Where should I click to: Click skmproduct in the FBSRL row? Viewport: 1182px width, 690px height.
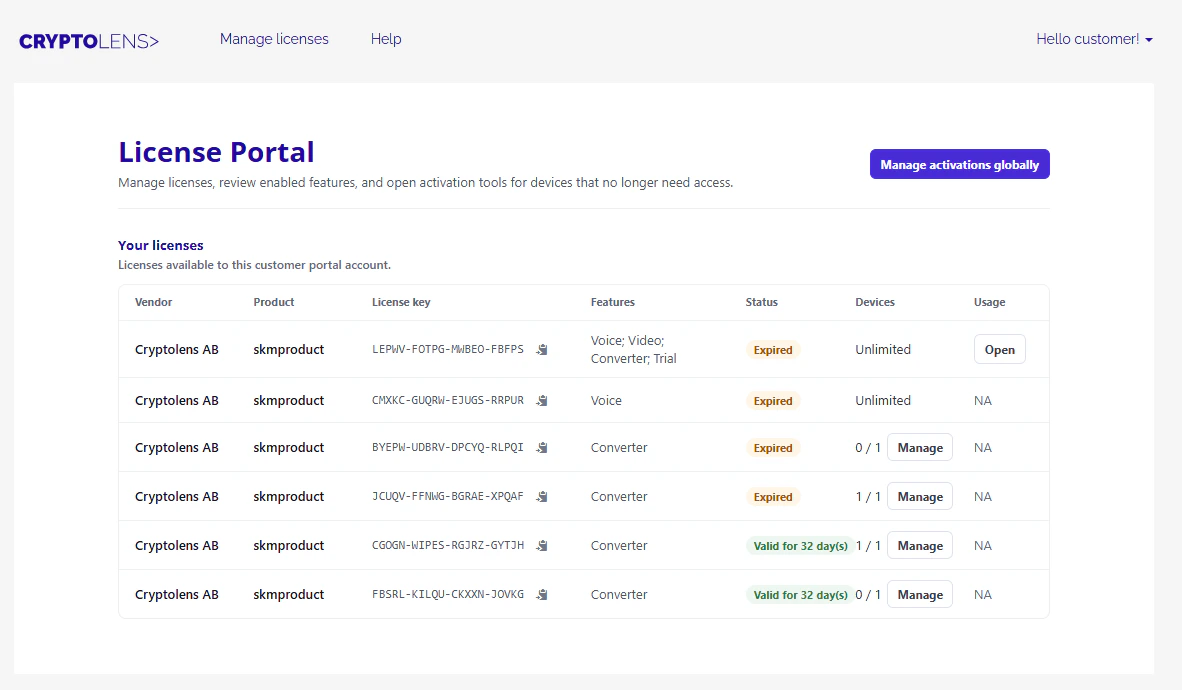point(289,594)
